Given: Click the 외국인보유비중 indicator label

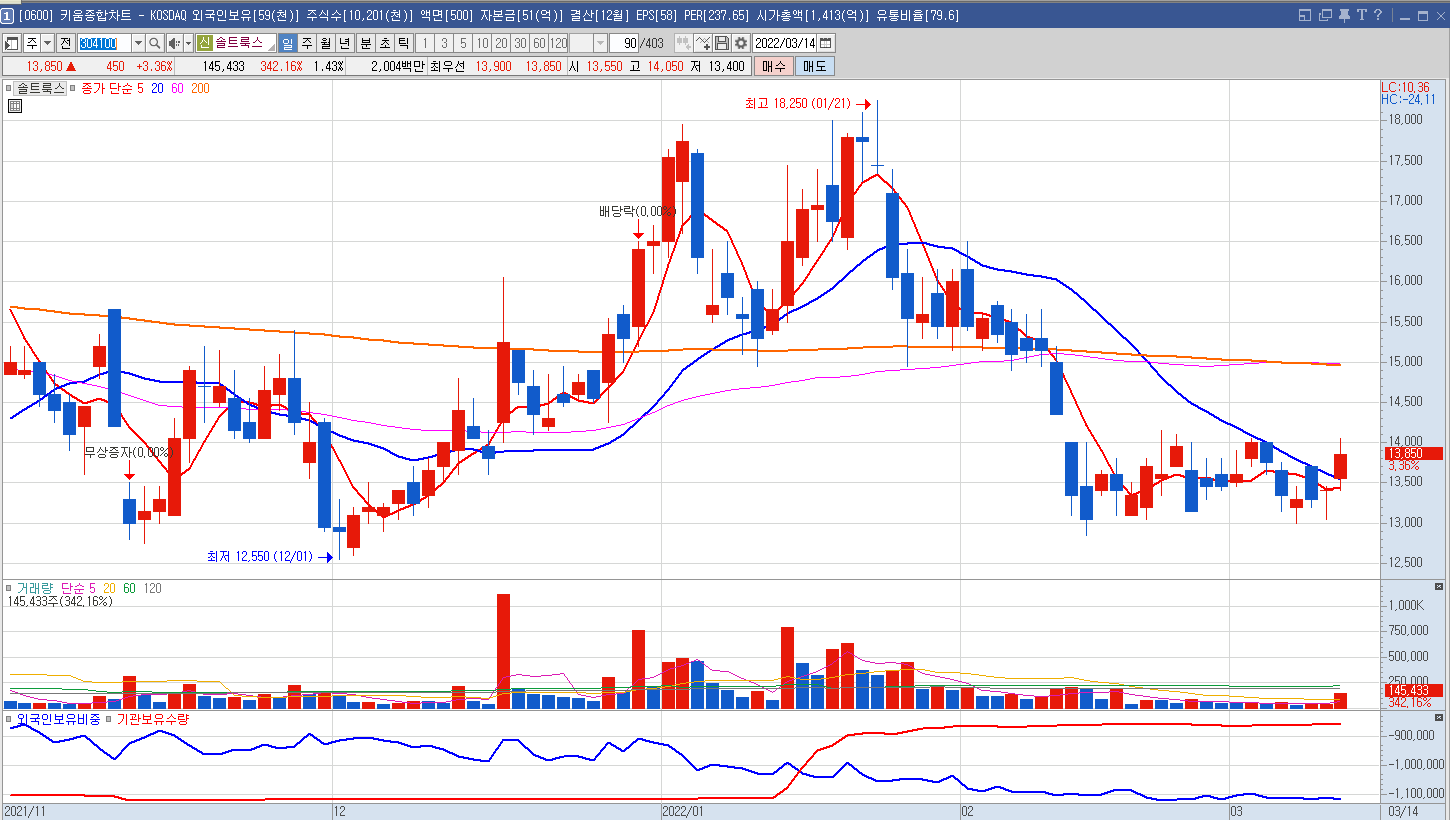Looking at the screenshot, I should (58, 719).
